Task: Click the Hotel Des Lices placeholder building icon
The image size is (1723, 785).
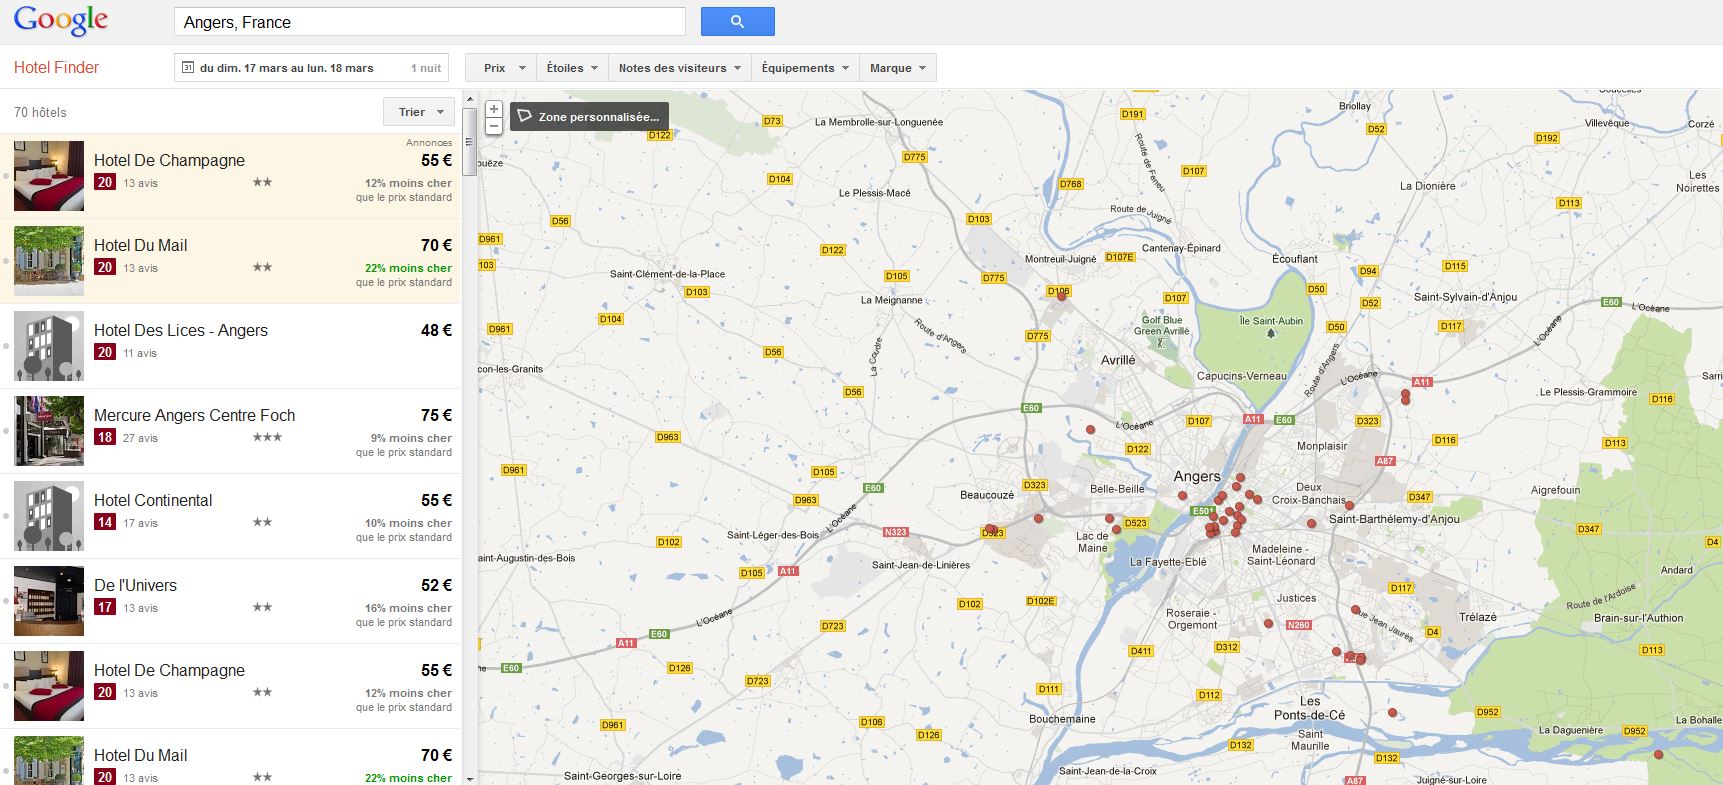Action: point(49,346)
